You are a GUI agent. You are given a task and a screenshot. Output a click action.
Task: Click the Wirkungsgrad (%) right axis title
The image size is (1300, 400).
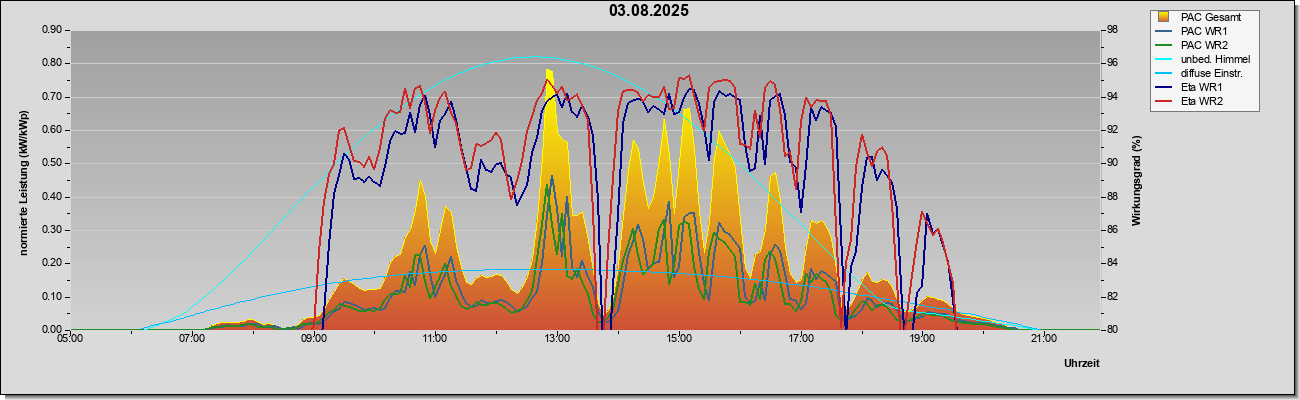[1137, 180]
